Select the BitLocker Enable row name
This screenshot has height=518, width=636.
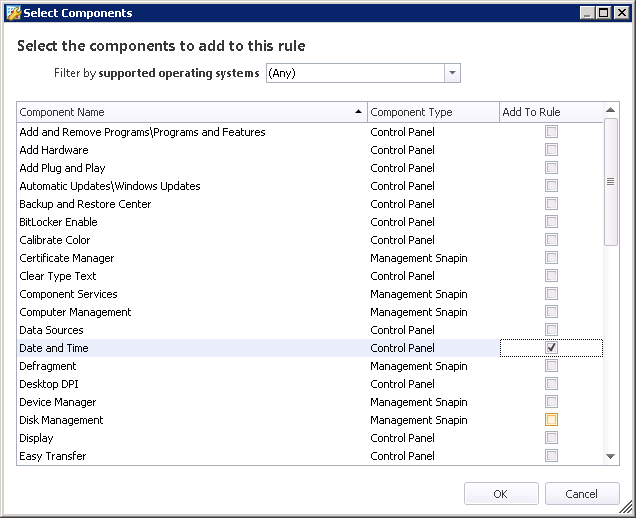[58, 222]
